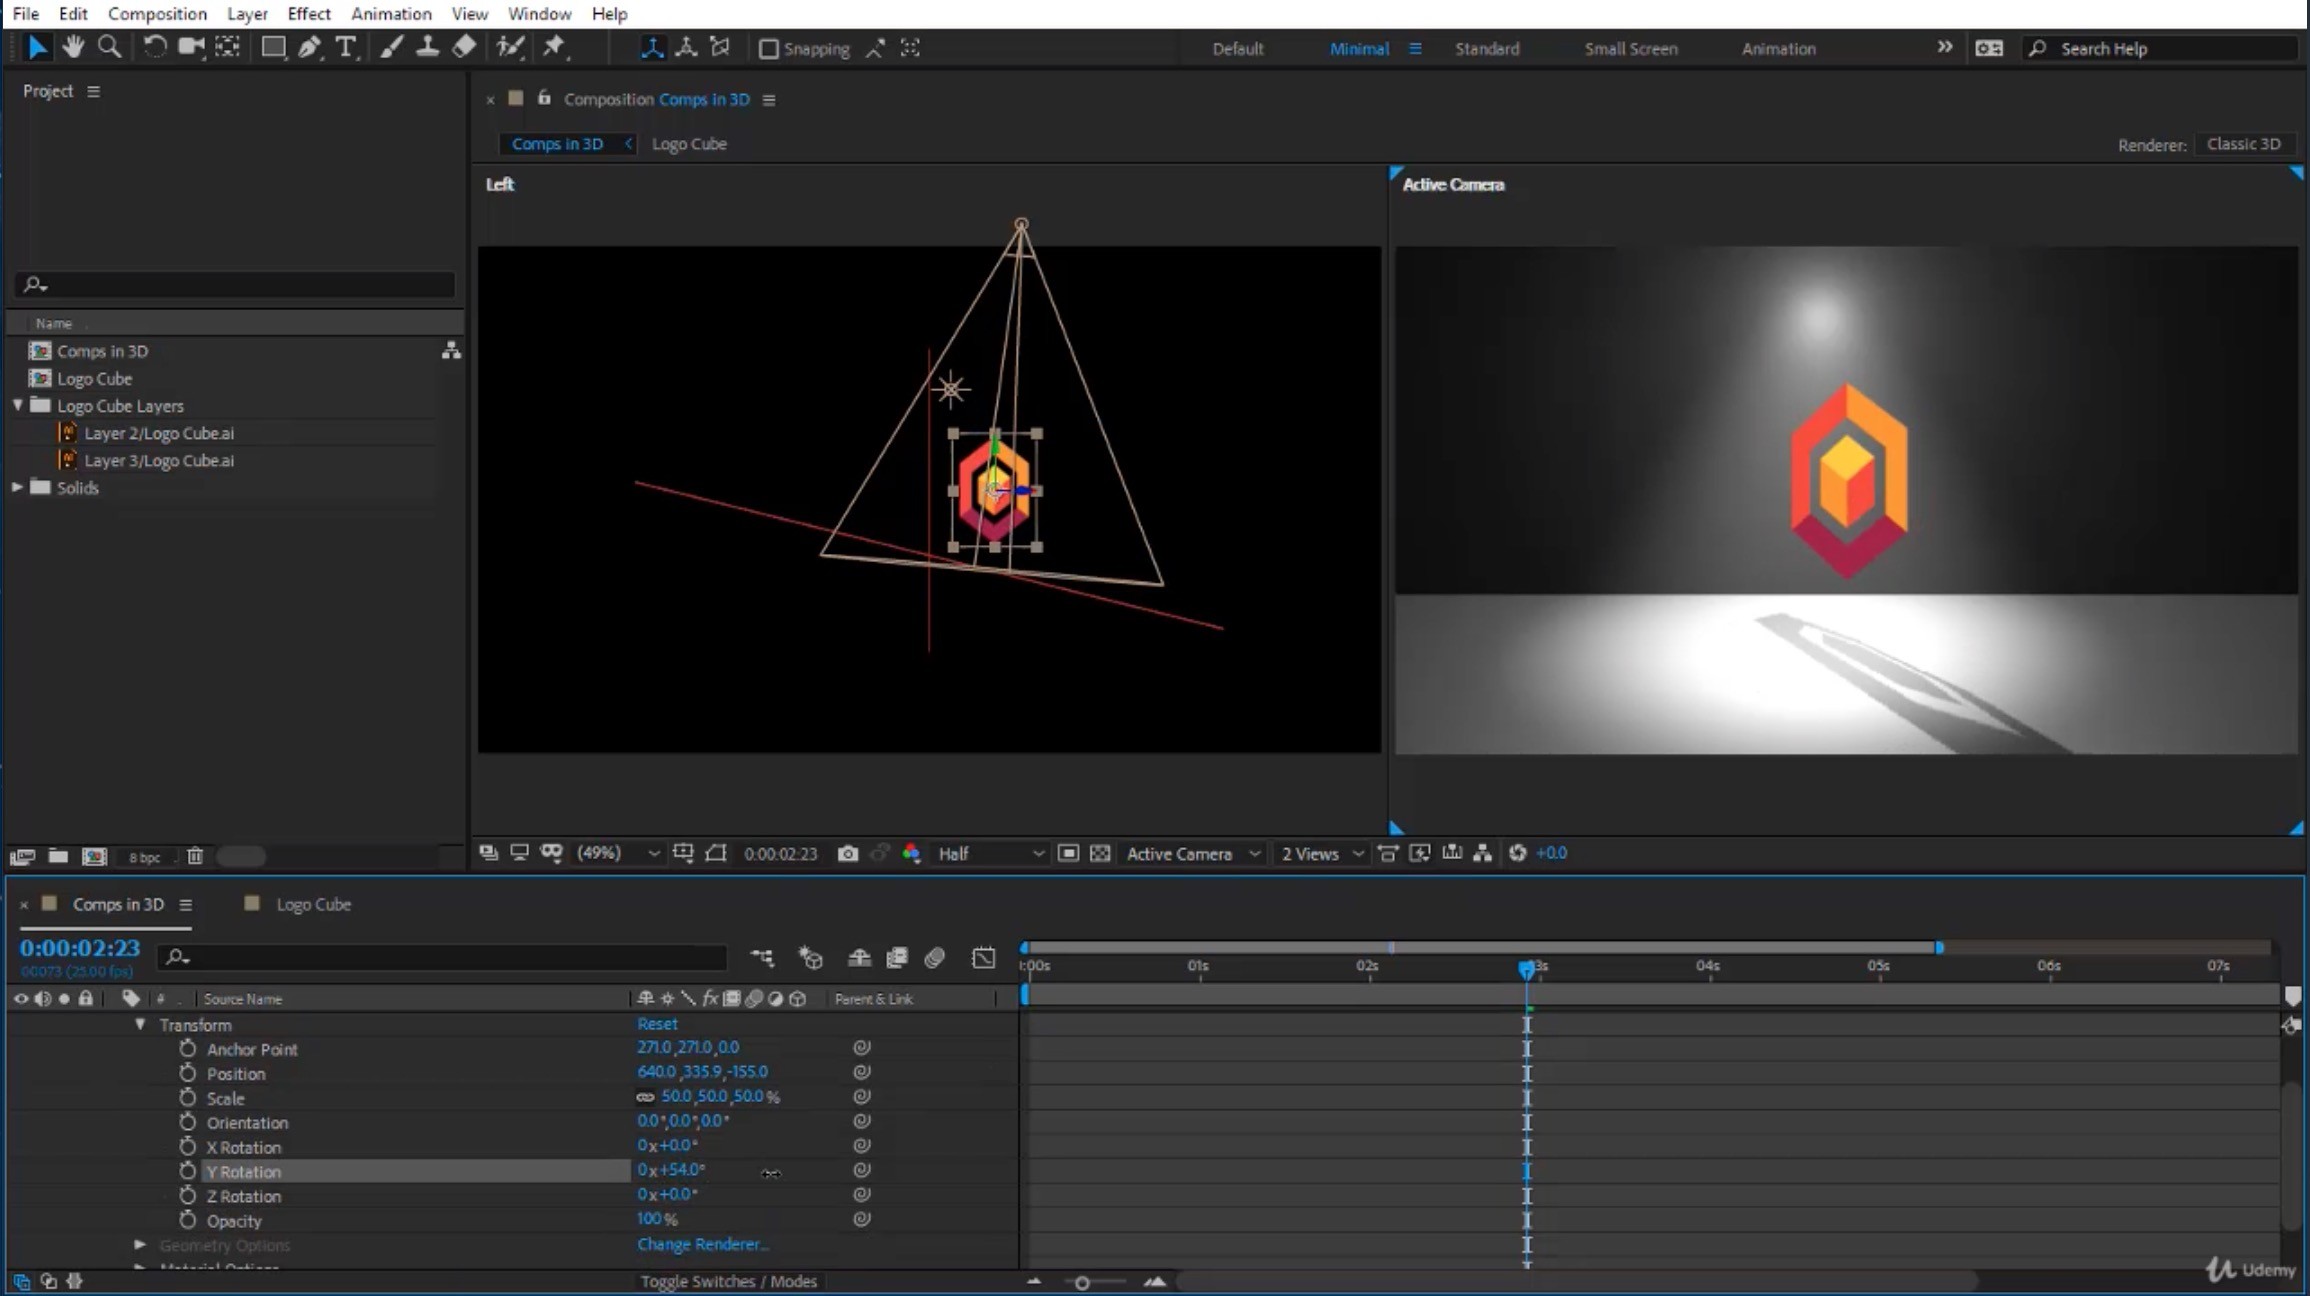Screen dimensions: 2310x1296
Task: Click the Composition Mini-Flowchart icon
Action: click(x=762, y=958)
